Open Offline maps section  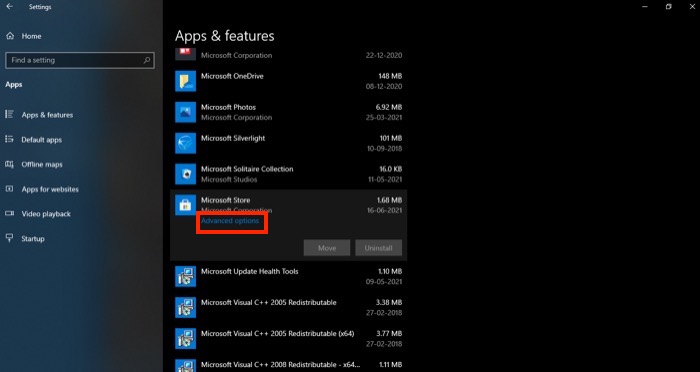42,164
